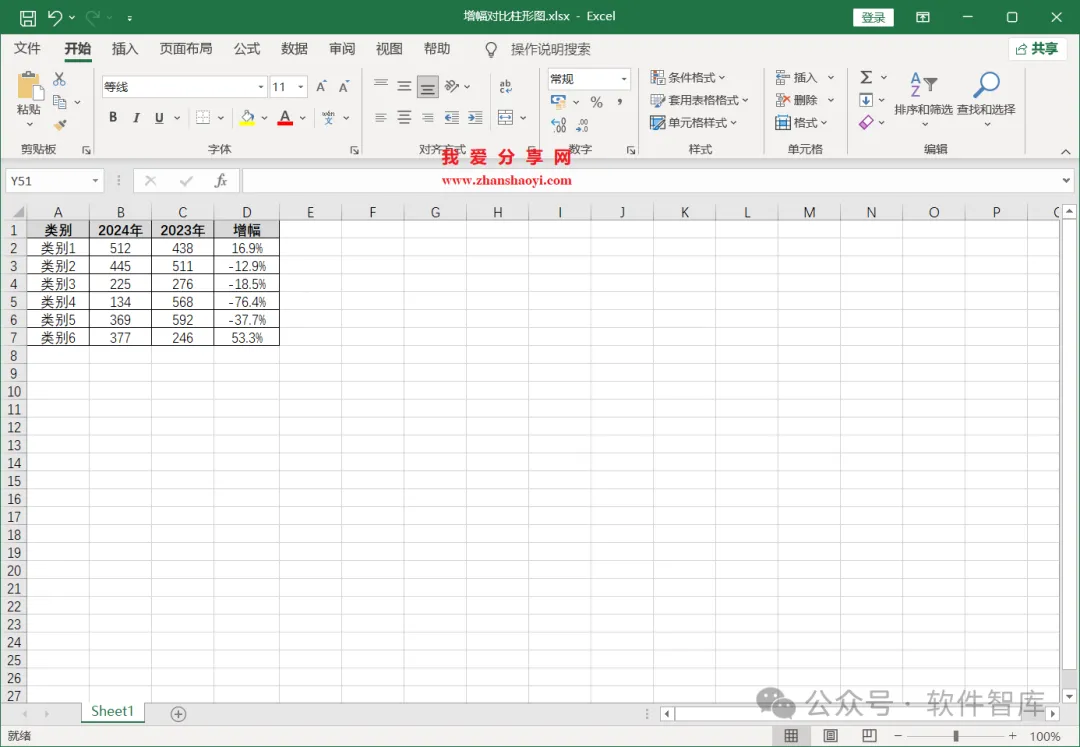
Task: Switch to Page Layout view in status bar
Action: click(x=831, y=736)
